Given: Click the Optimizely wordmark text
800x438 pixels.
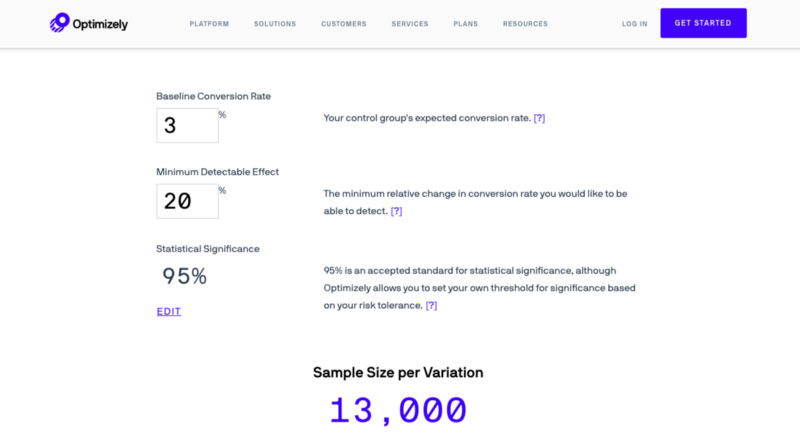Looking at the screenshot, I should 100,24.
